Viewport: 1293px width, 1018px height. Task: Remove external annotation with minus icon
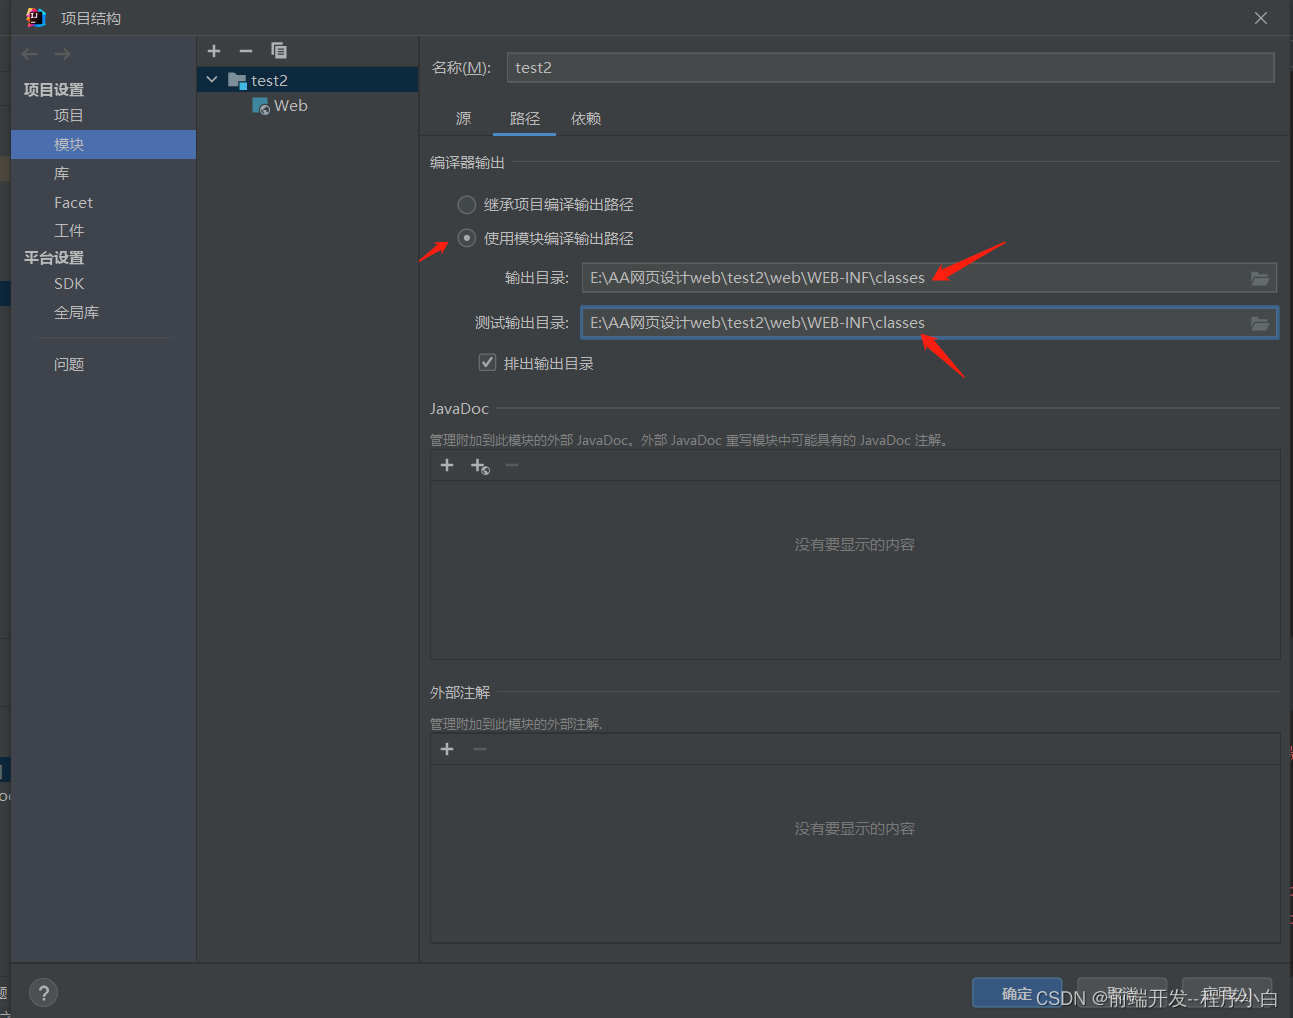[x=480, y=749]
